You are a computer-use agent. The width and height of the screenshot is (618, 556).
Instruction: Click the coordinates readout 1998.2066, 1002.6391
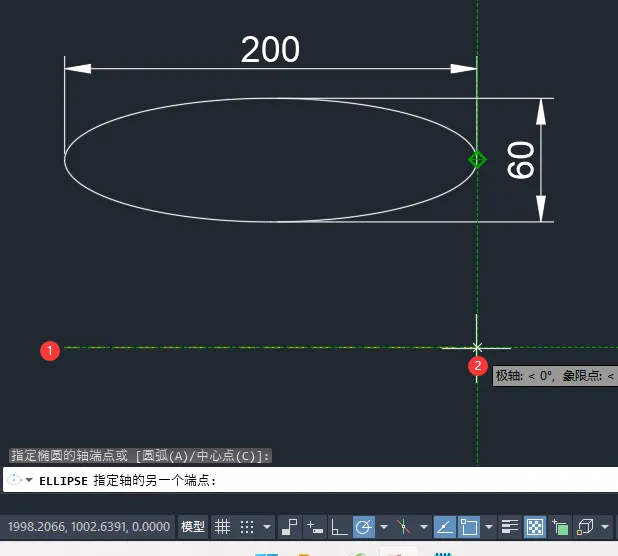coord(89,527)
